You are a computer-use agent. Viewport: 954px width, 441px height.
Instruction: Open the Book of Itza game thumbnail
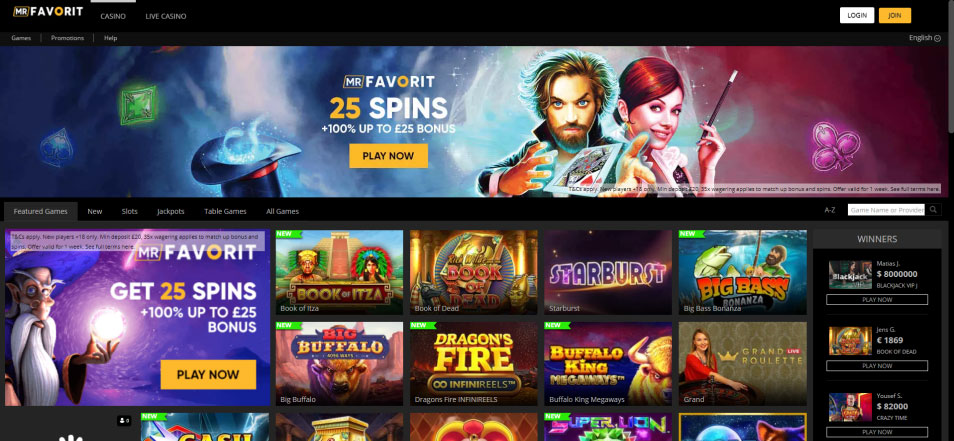[x=339, y=272]
